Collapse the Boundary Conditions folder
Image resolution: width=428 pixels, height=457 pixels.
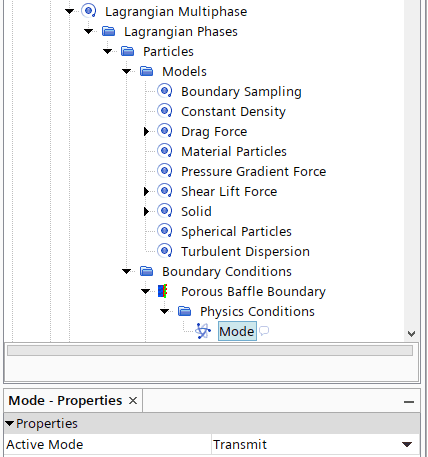coord(126,271)
